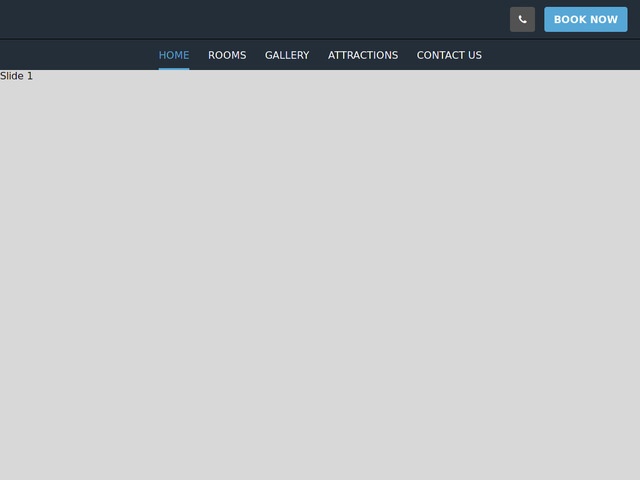Click the phone call icon button
This screenshot has height=480, width=640.
[x=522, y=19]
